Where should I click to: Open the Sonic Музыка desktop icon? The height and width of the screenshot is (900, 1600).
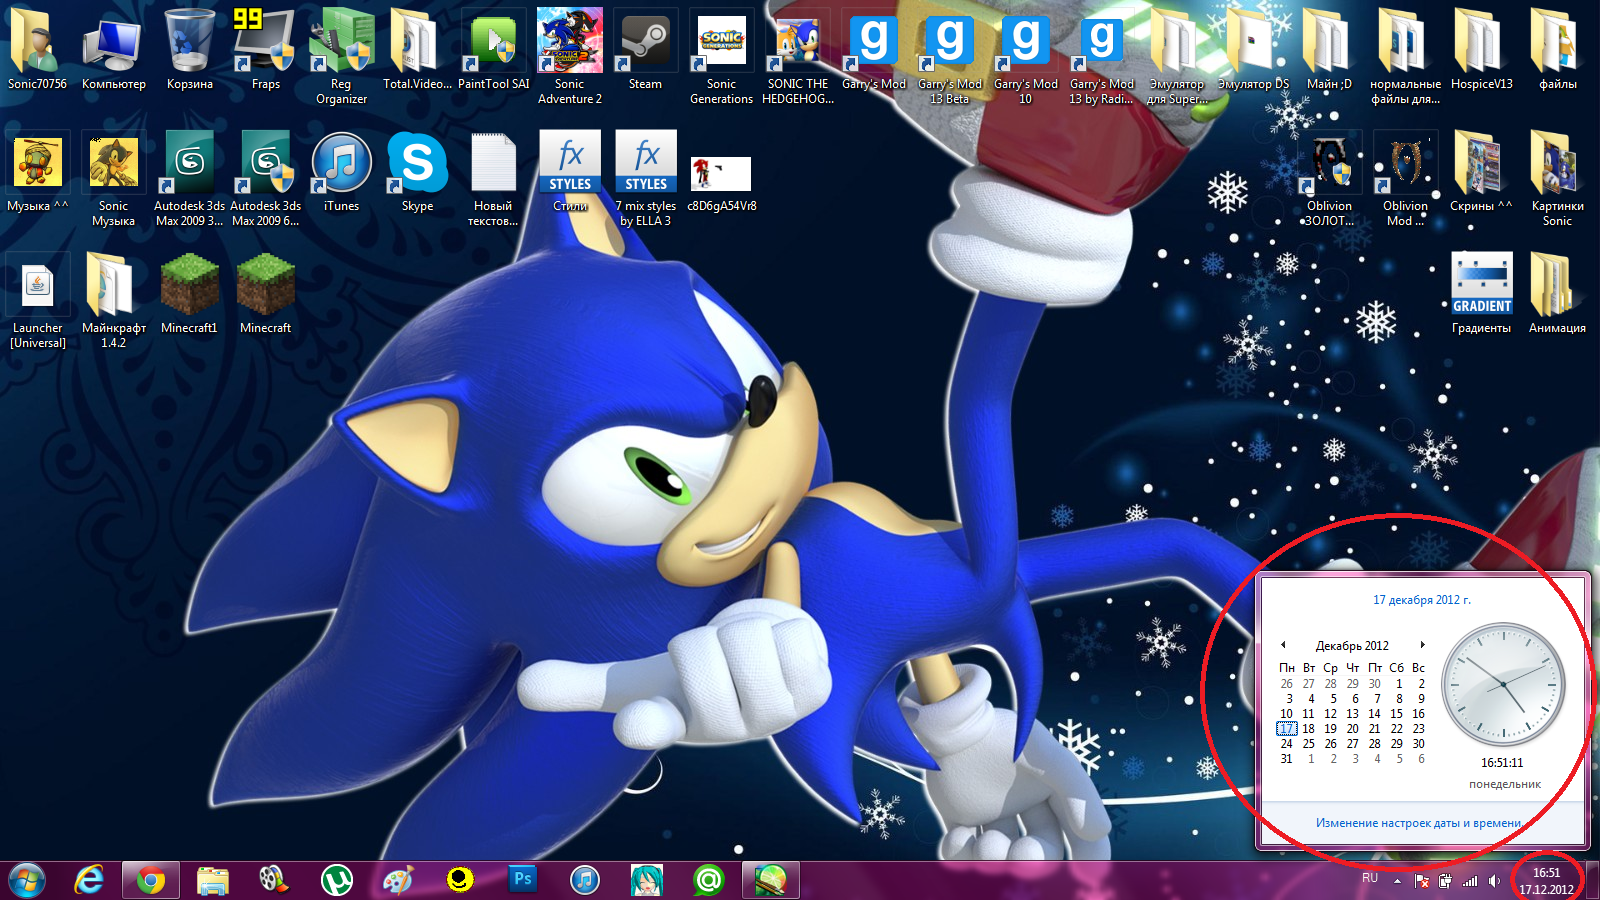[113, 179]
